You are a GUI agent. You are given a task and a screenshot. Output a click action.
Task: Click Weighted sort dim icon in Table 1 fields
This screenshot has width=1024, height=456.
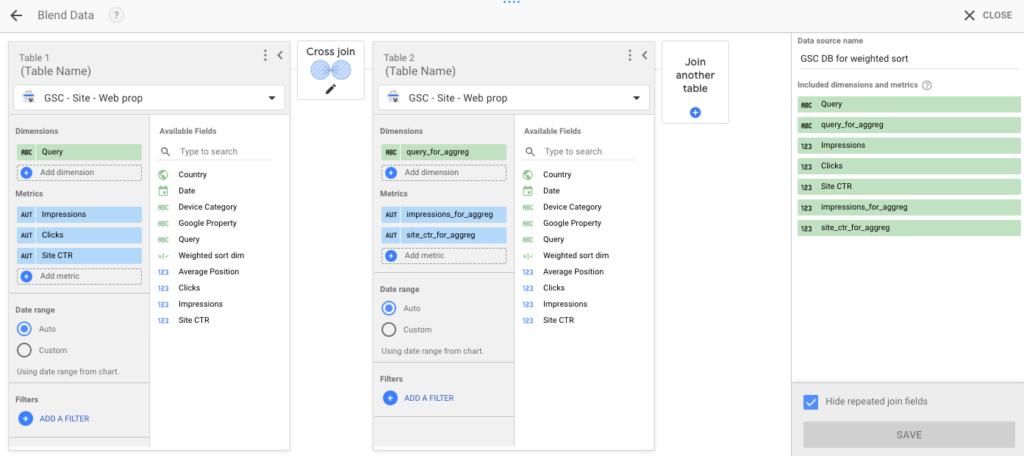(163, 255)
